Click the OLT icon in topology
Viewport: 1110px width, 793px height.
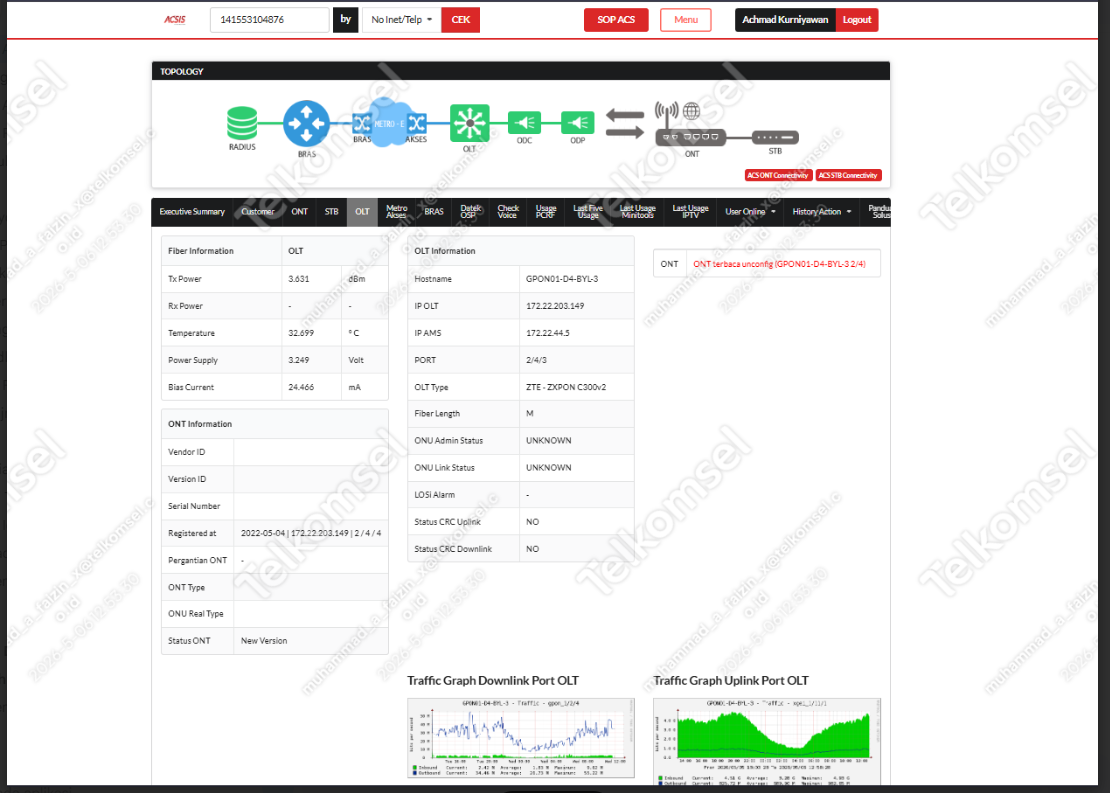pyautogui.click(x=469, y=124)
